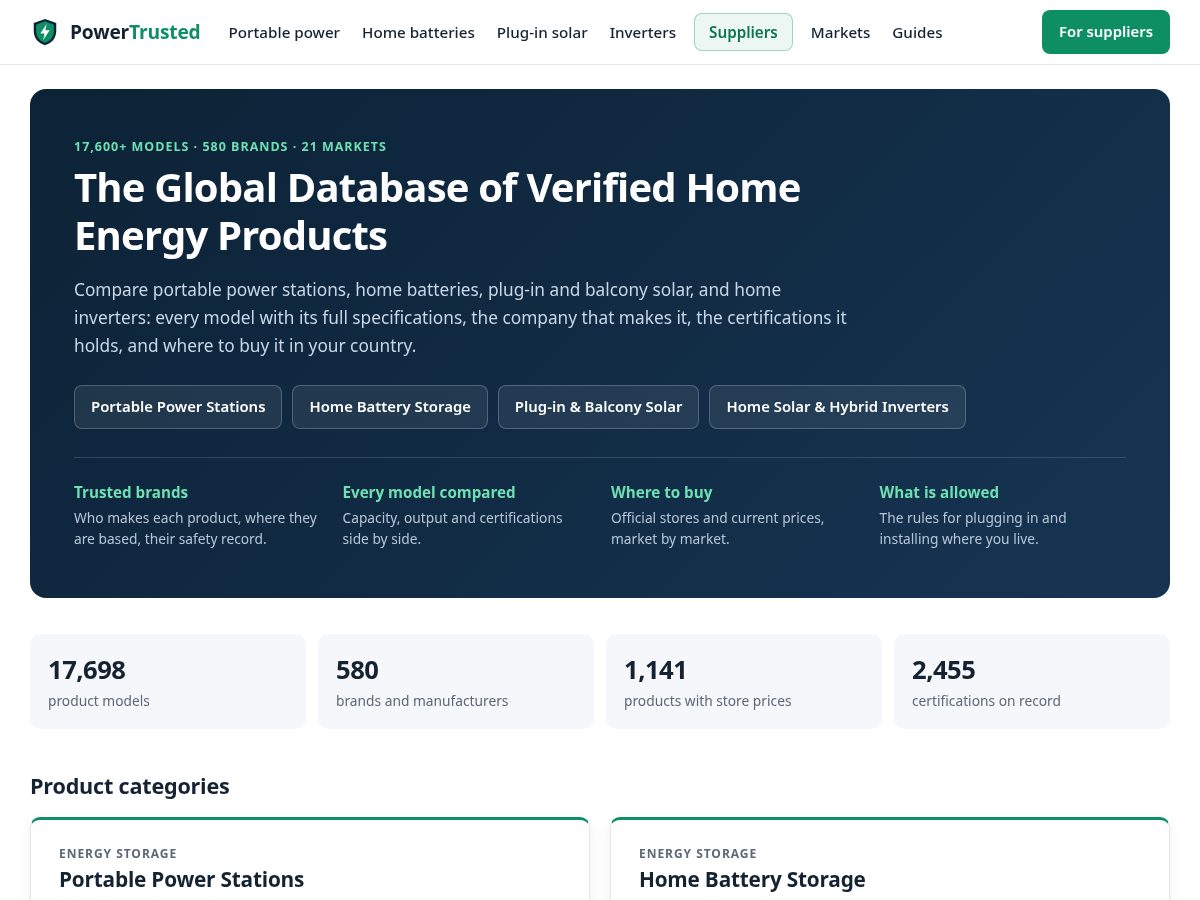
Task: Click the 2,455 certifications on record card
Action: tap(1032, 682)
